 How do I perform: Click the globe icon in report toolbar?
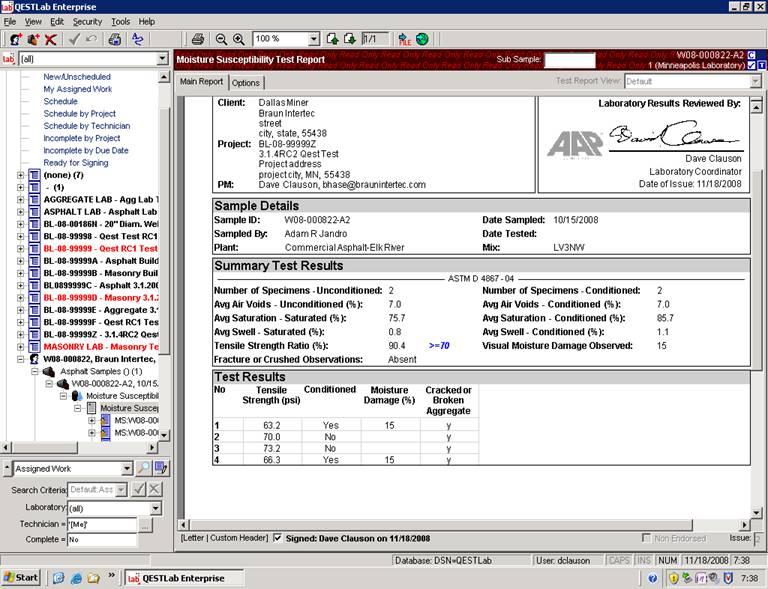coord(422,39)
